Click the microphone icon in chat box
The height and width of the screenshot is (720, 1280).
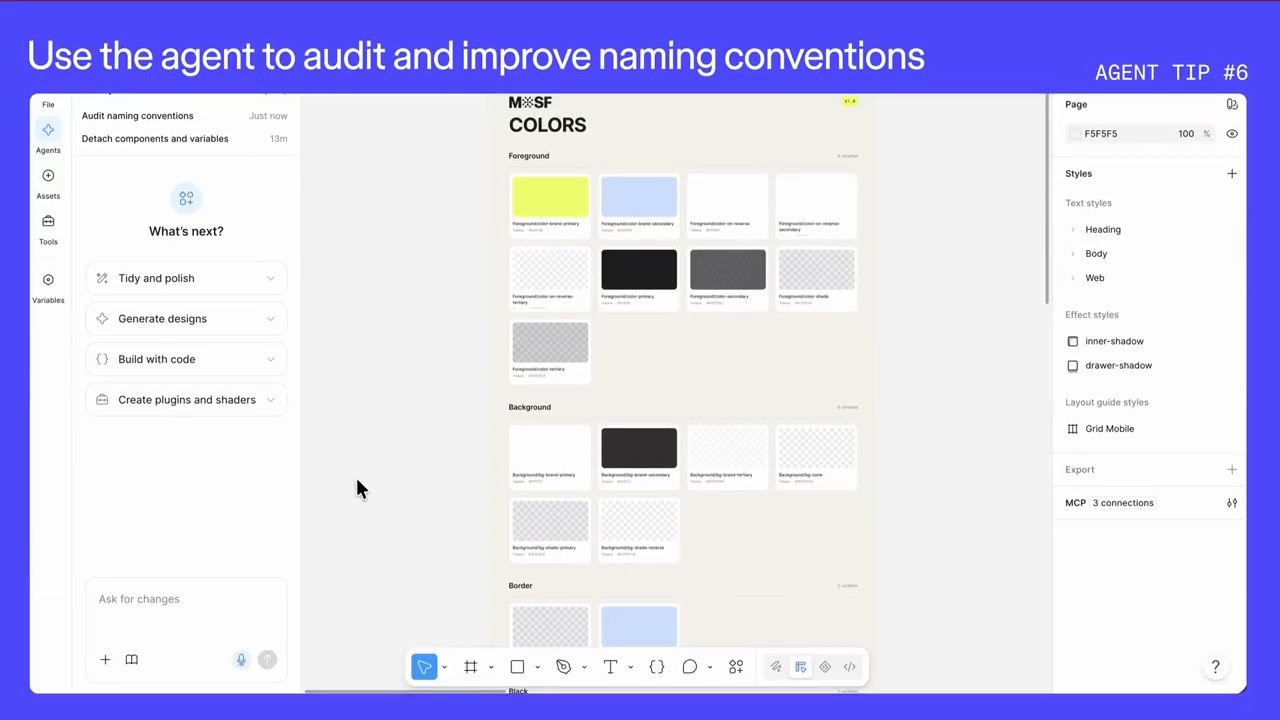[241, 659]
